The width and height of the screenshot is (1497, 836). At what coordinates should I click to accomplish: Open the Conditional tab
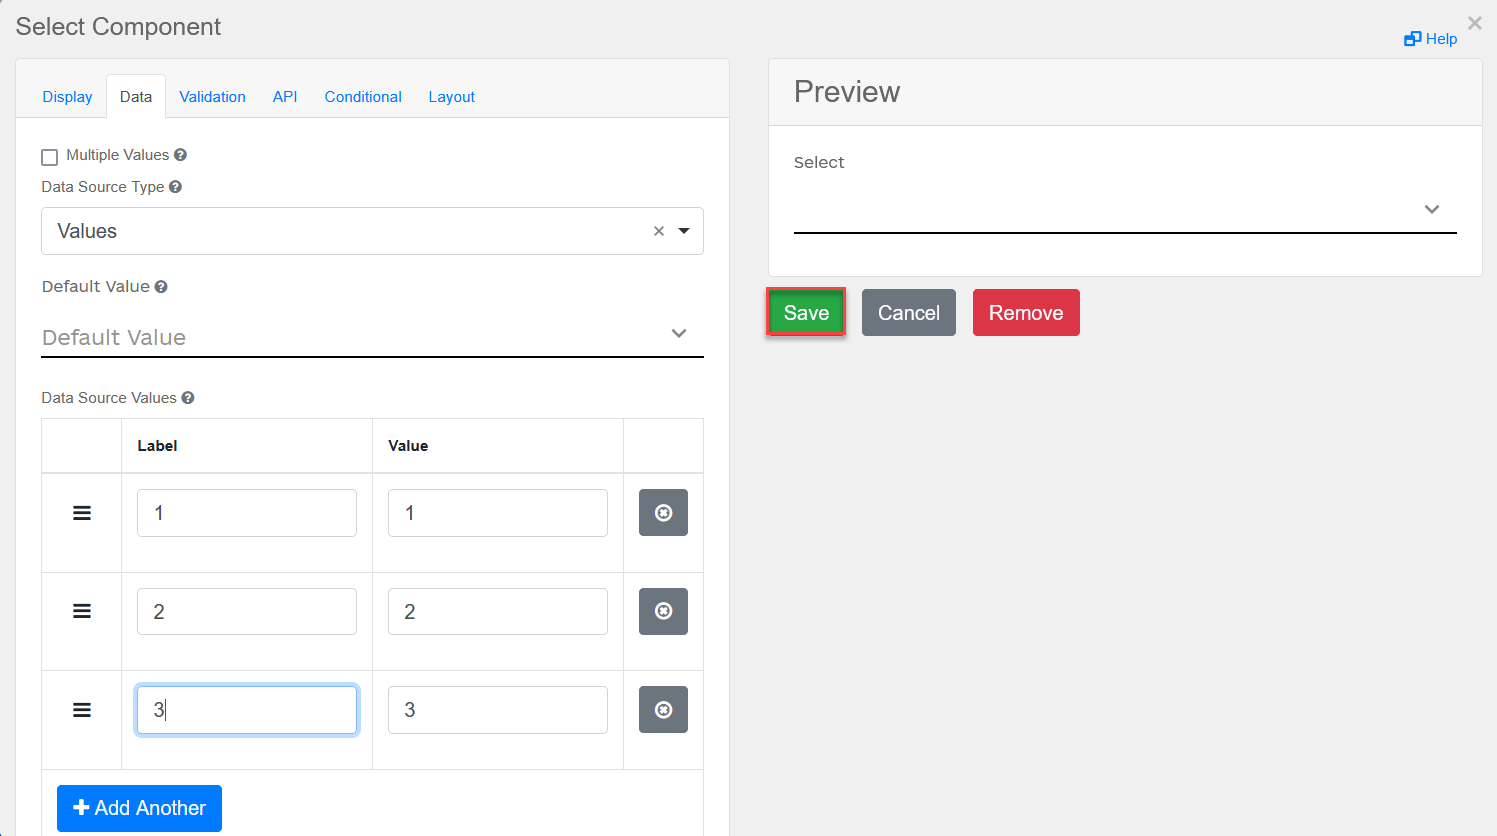click(x=363, y=97)
